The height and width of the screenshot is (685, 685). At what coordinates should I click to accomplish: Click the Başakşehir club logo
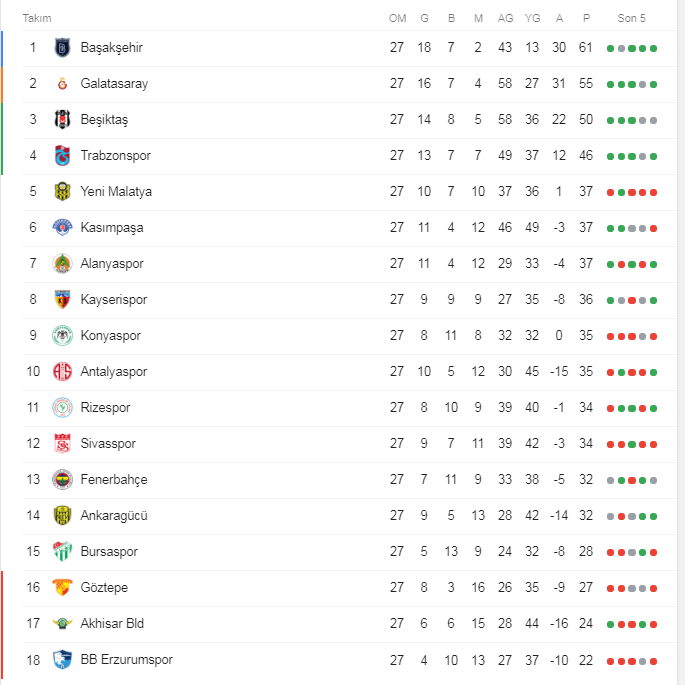(63, 48)
